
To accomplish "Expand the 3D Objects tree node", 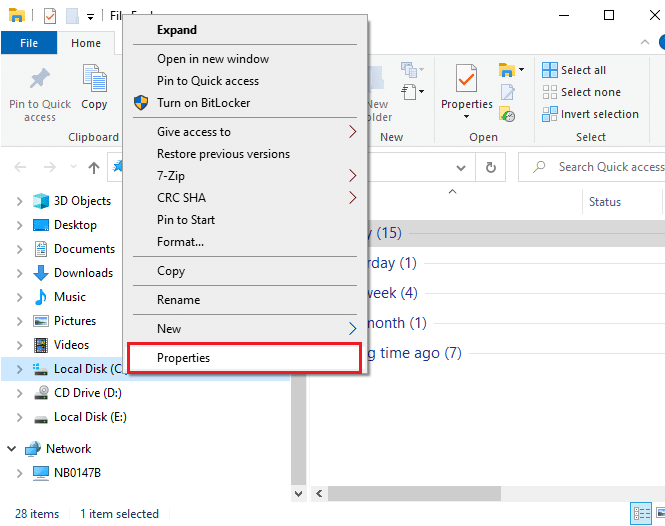I will (x=20, y=201).
